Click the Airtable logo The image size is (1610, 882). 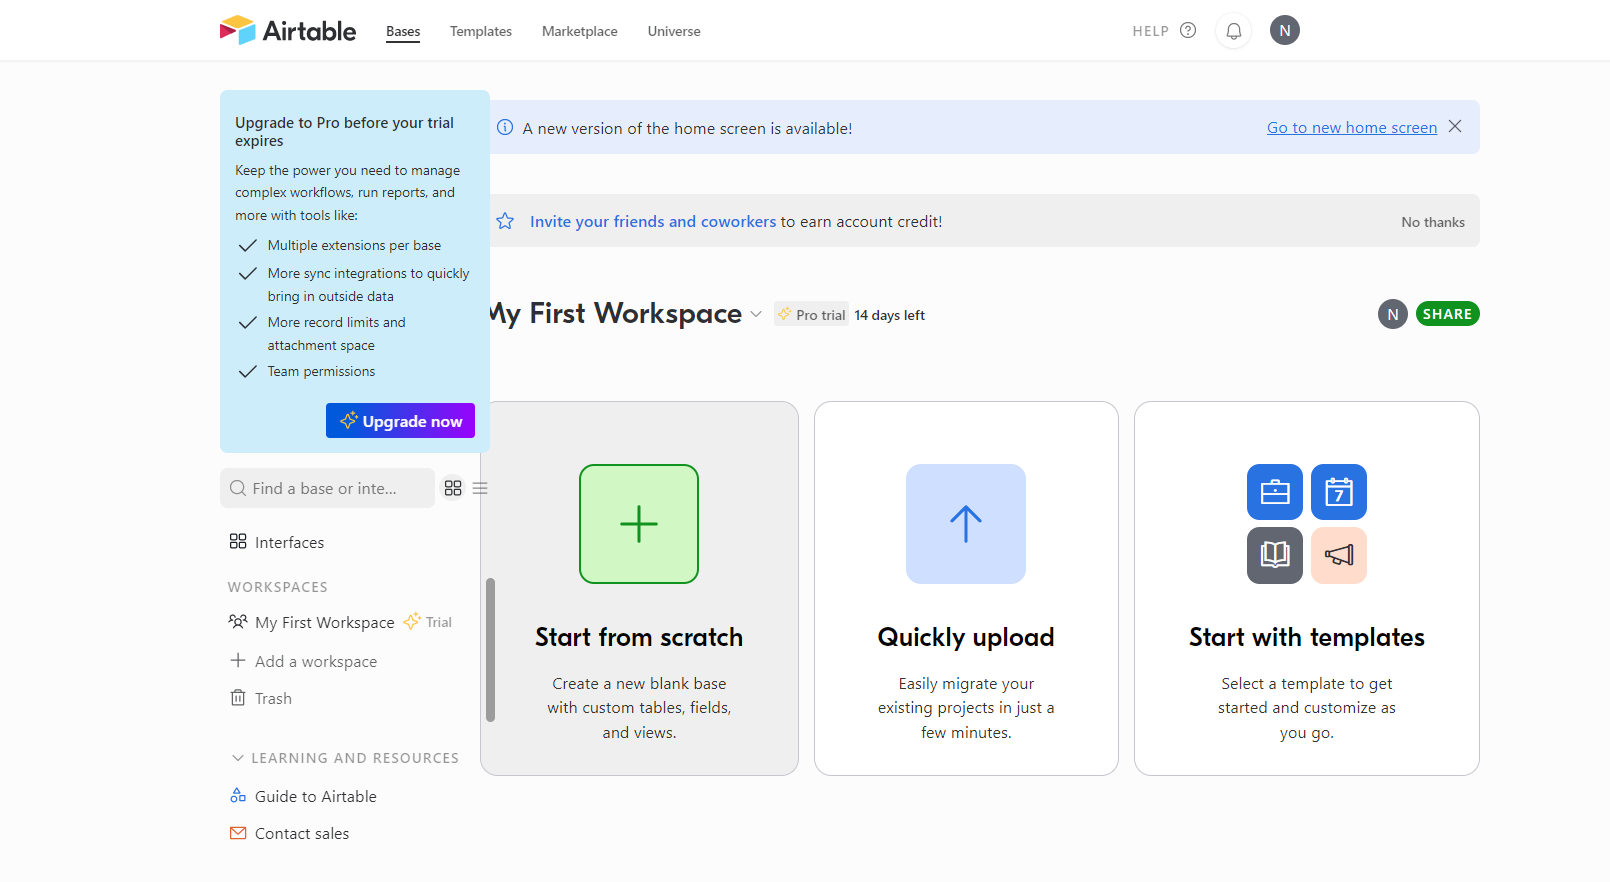pos(287,30)
